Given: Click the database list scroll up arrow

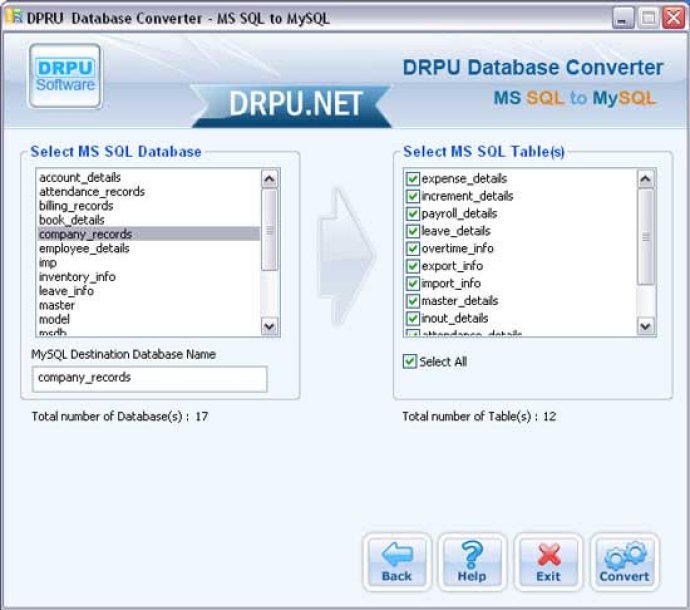Looking at the screenshot, I should pos(270,179).
